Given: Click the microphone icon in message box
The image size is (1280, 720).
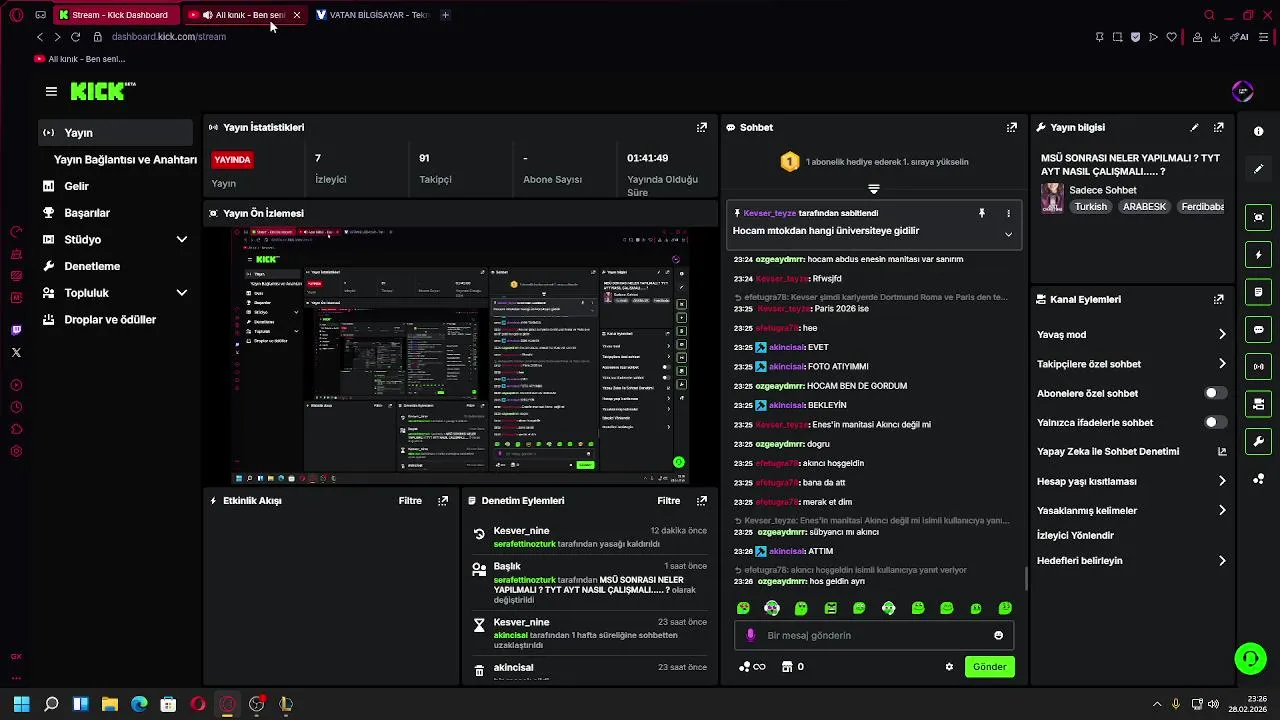Looking at the screenshot, I should tap(751, 635).
